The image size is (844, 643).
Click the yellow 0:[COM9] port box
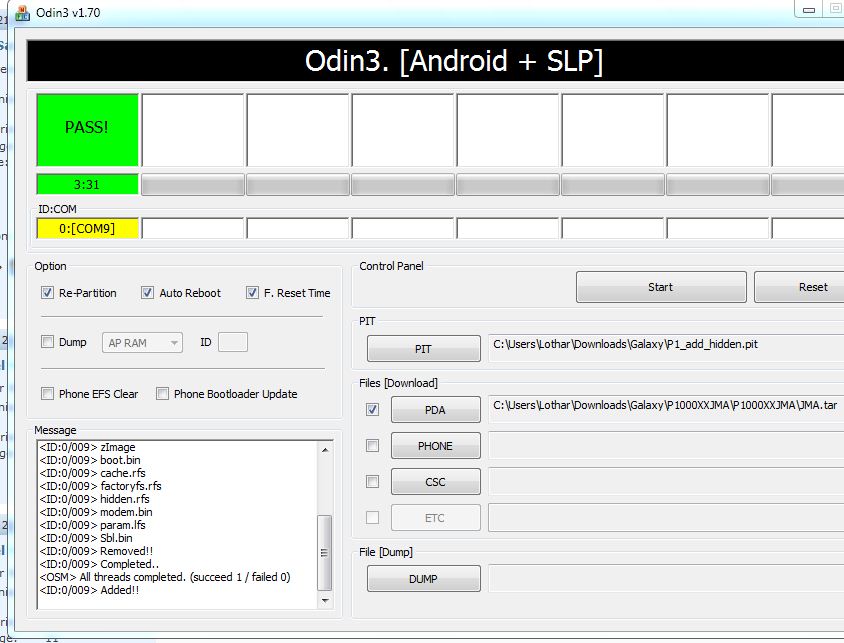point(87,228)
